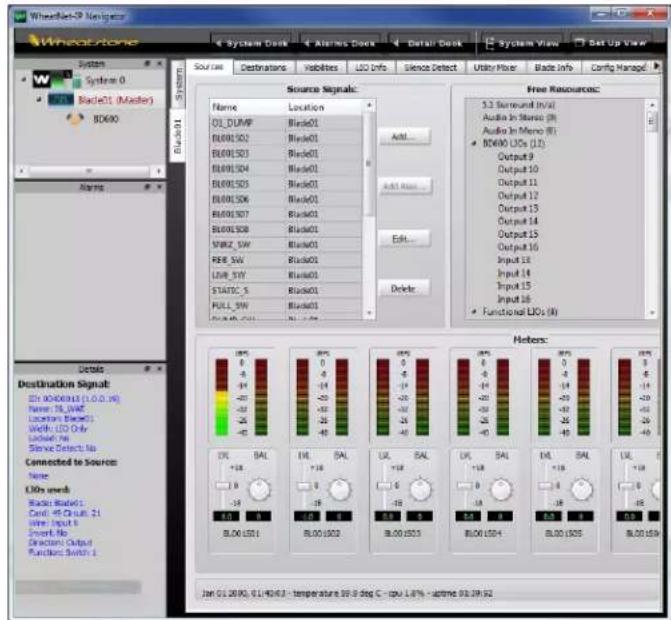The width and height of the screenshot is (671, 620).
Task: Open the Utility Mixer tab
Action: tap(495, 68)
